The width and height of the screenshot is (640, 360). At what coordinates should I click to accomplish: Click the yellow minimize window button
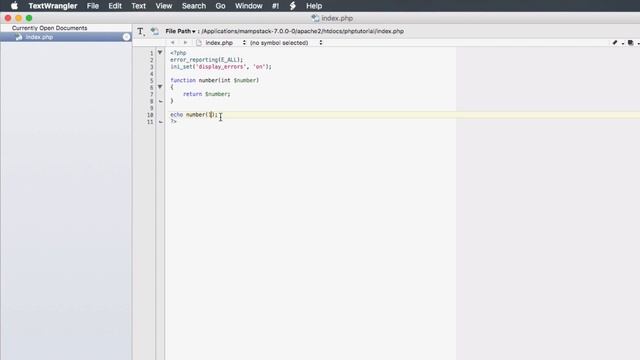pos(18,18)
